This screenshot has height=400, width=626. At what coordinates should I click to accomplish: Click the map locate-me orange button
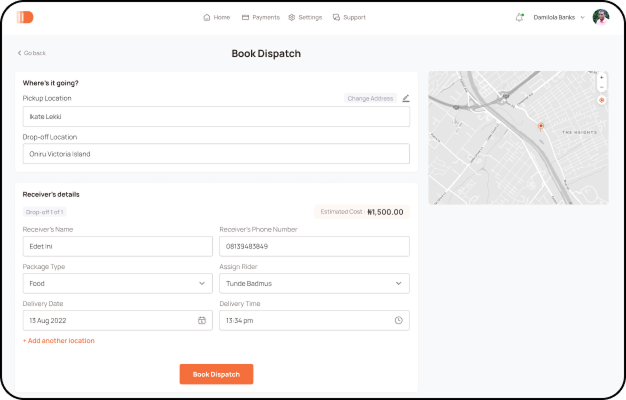click(x=601, y=100)
